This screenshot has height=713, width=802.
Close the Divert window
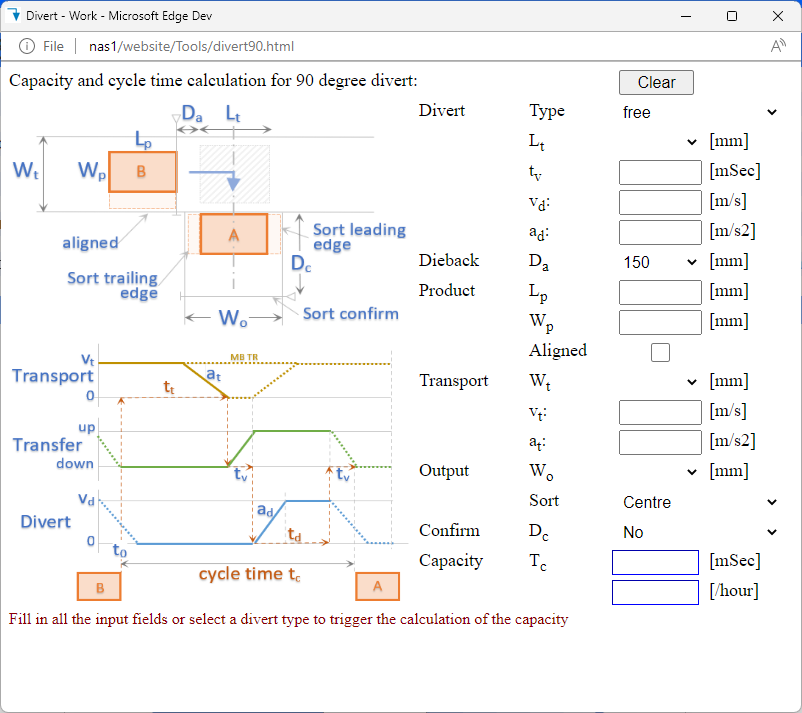778,16
